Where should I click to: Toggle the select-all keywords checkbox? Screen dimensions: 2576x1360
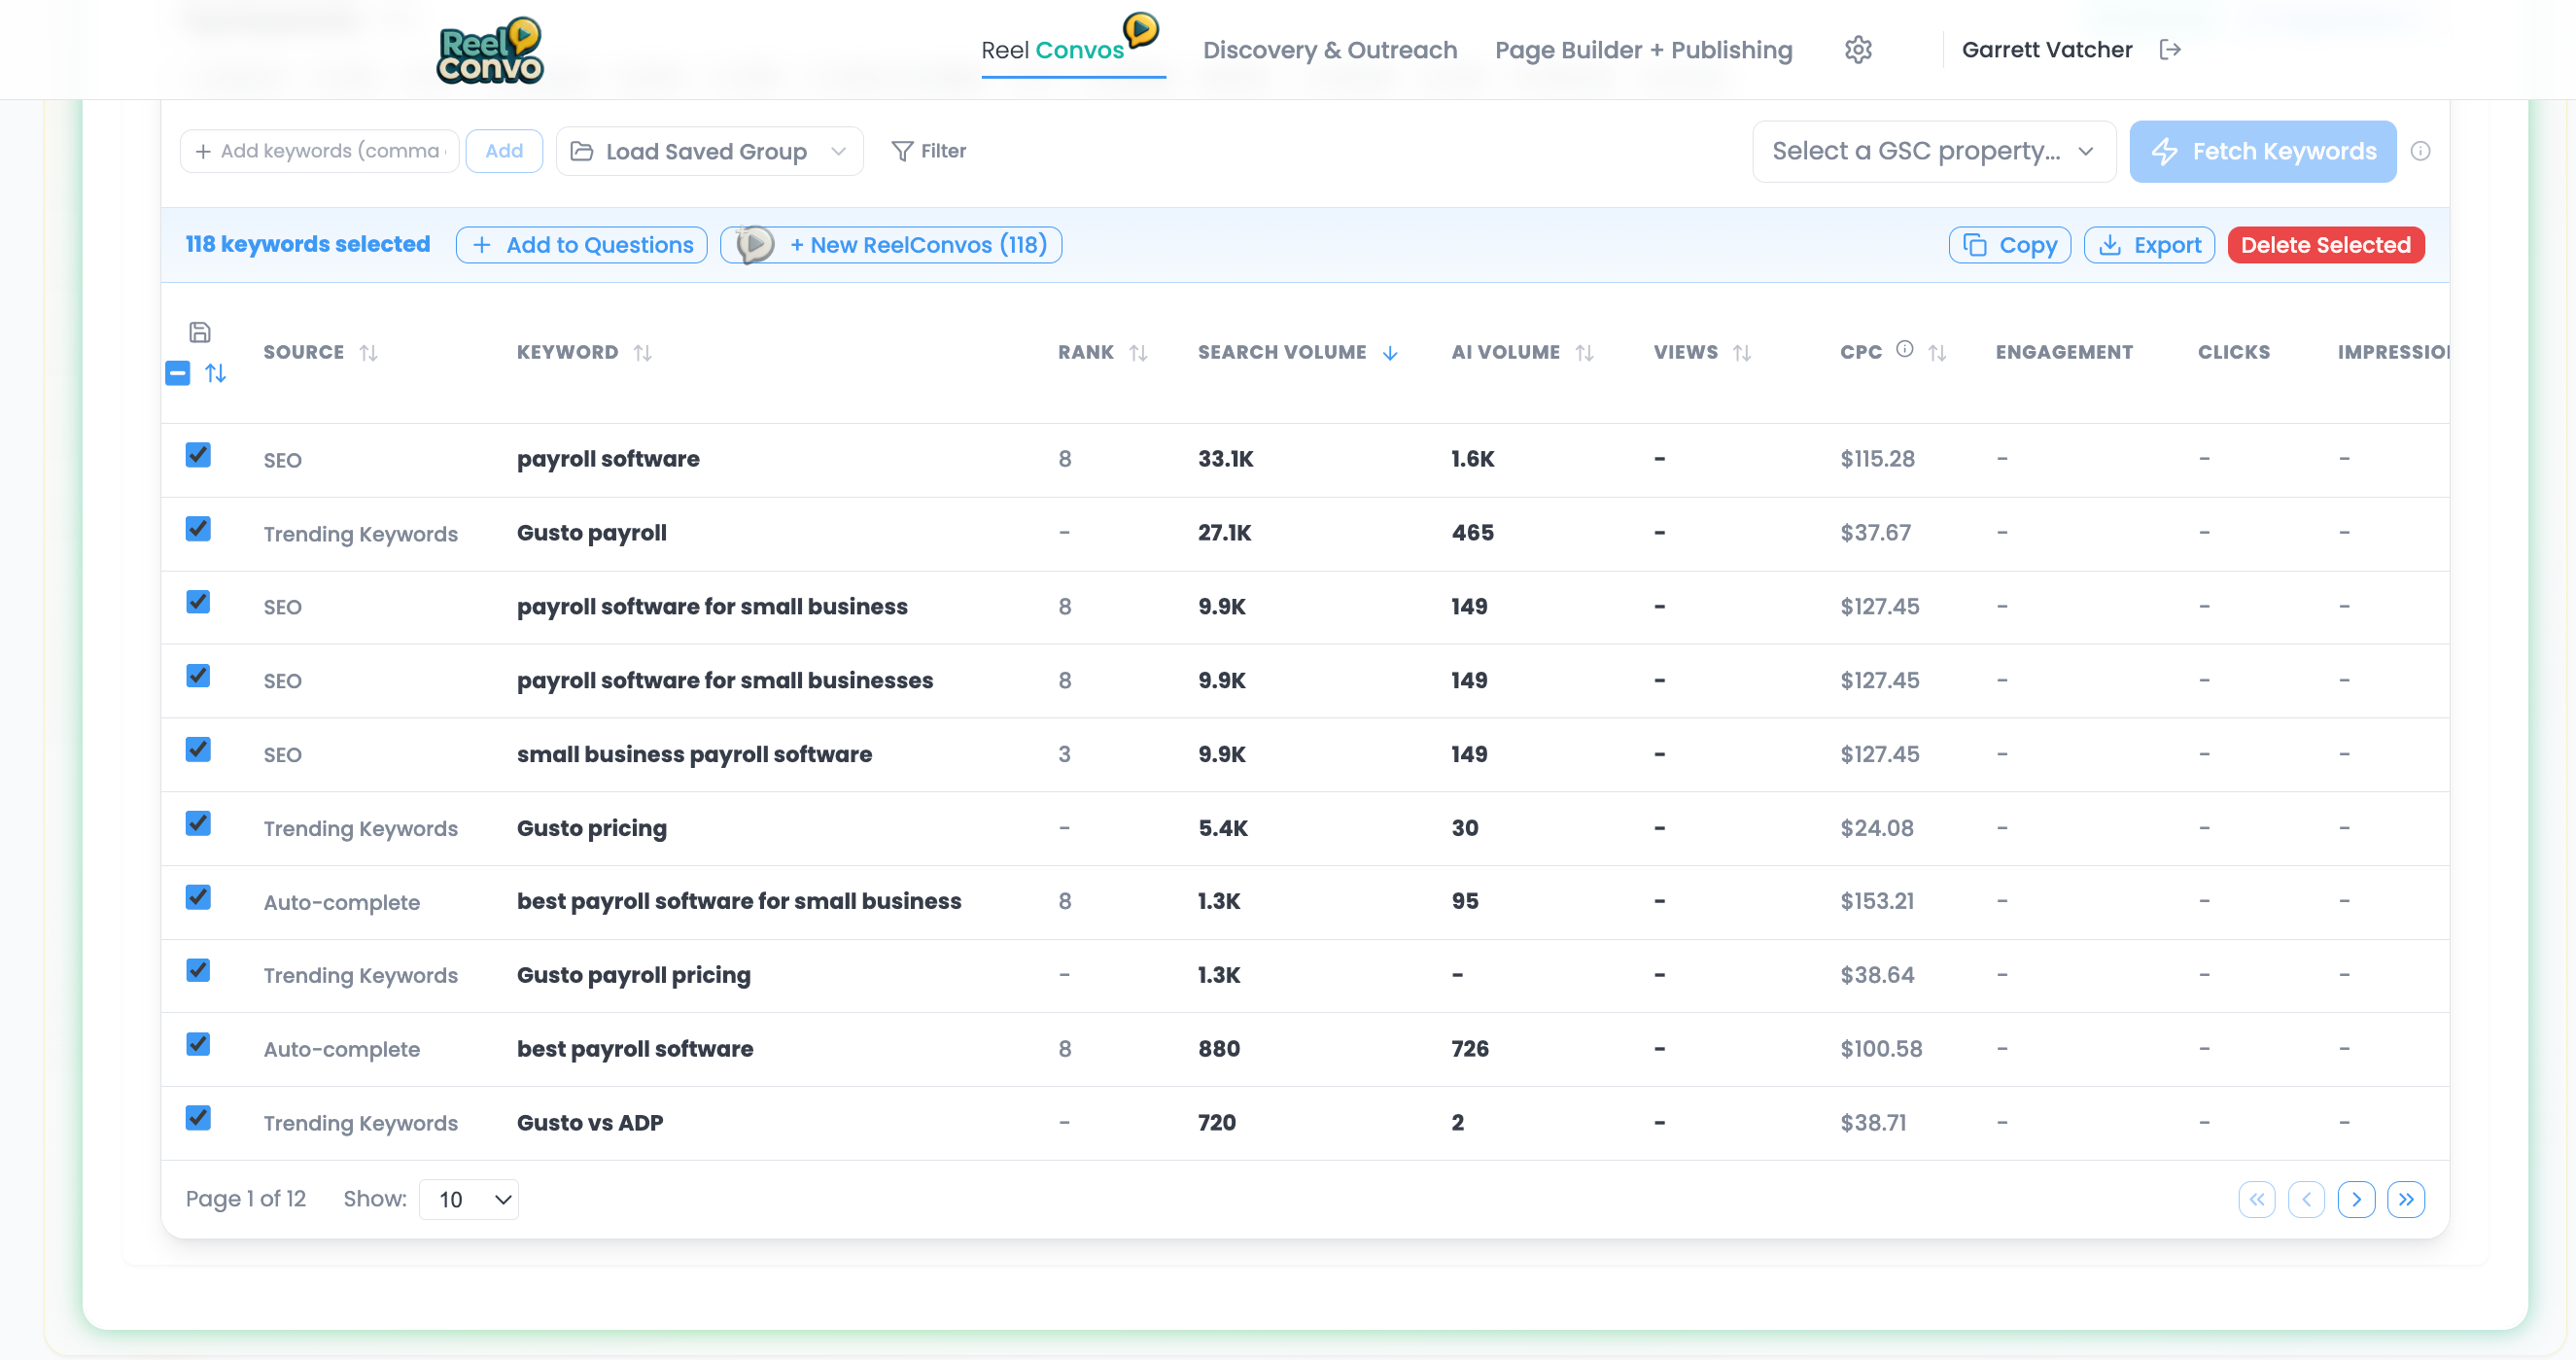[178, 373]
